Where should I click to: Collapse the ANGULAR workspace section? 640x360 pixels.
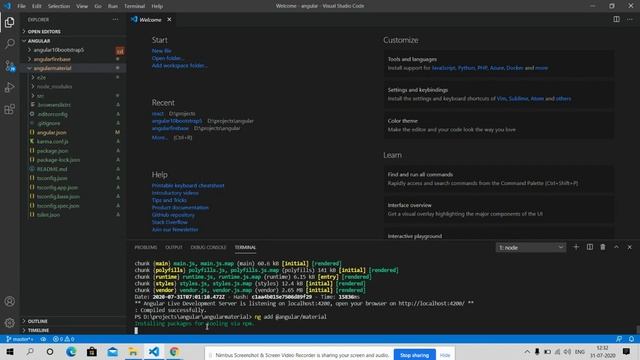[74, 41]
